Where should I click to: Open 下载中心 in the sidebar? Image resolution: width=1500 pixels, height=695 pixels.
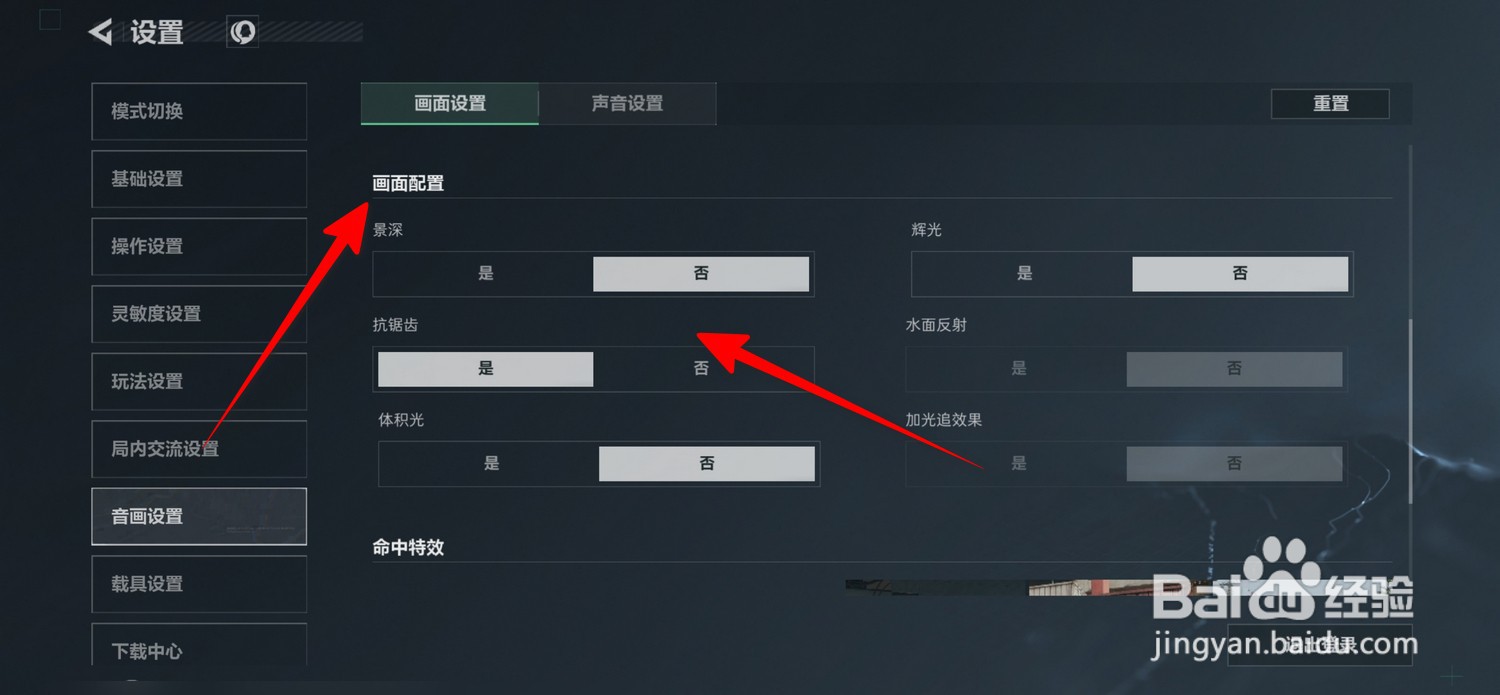pos(199,647)
